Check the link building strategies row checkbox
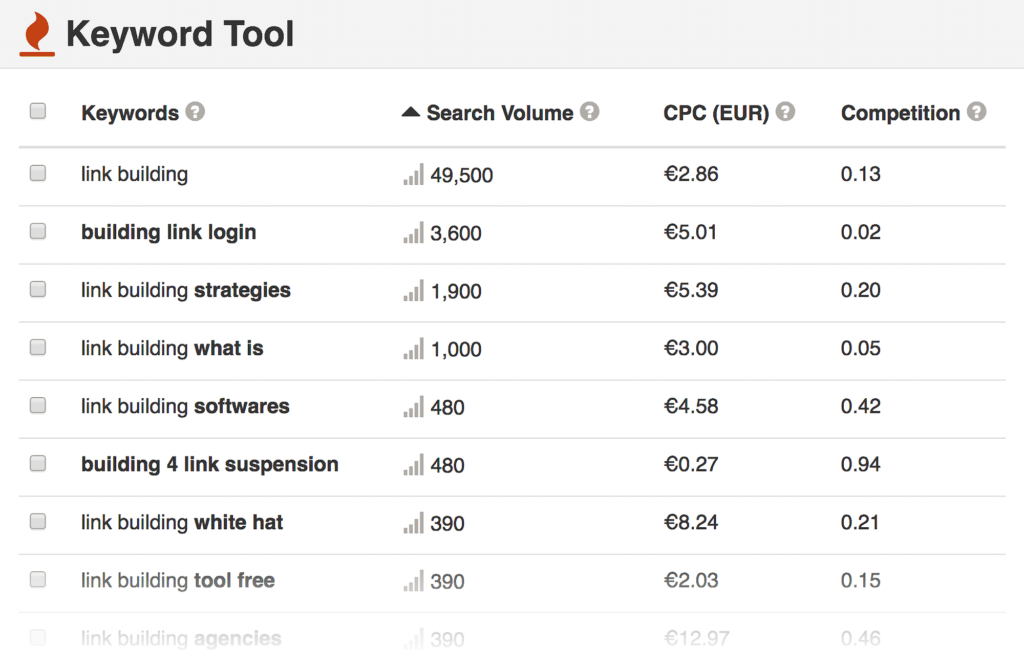1024x667 pixels. [x=37, y=290]
